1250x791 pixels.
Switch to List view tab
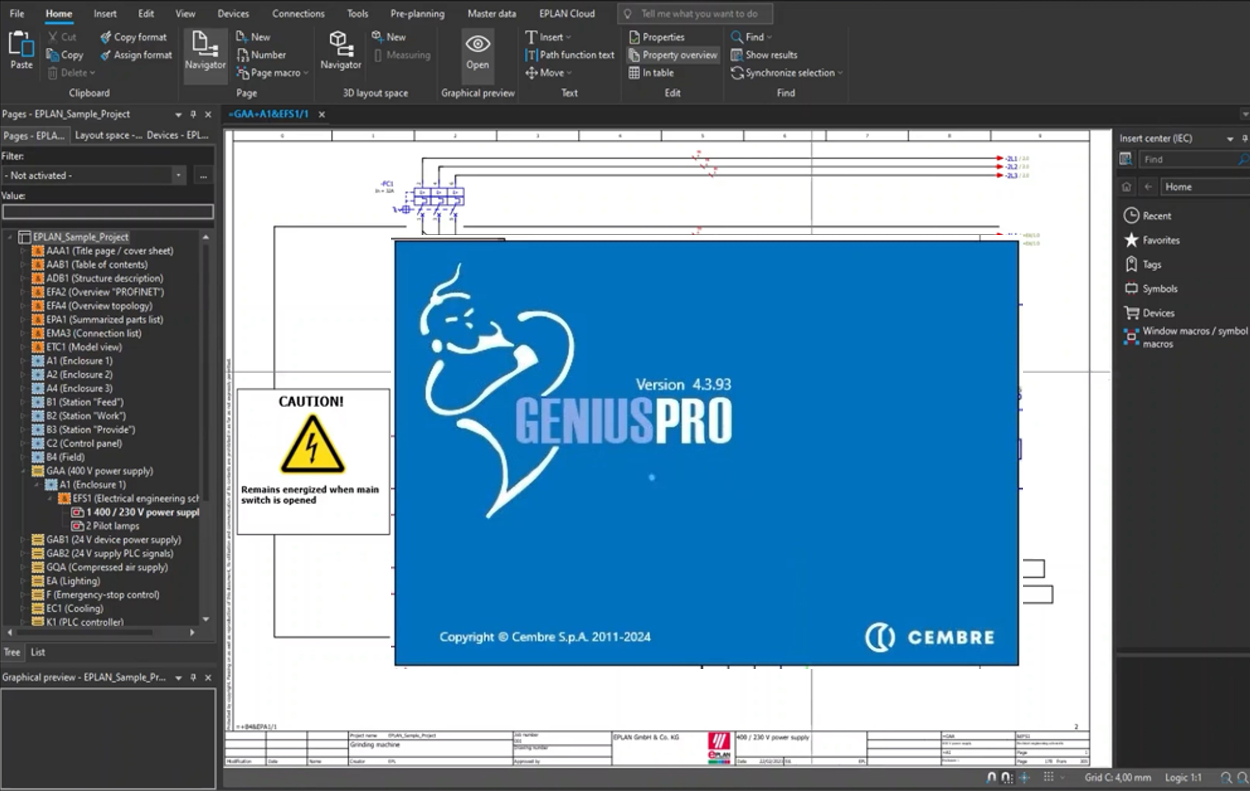point(38,652)
